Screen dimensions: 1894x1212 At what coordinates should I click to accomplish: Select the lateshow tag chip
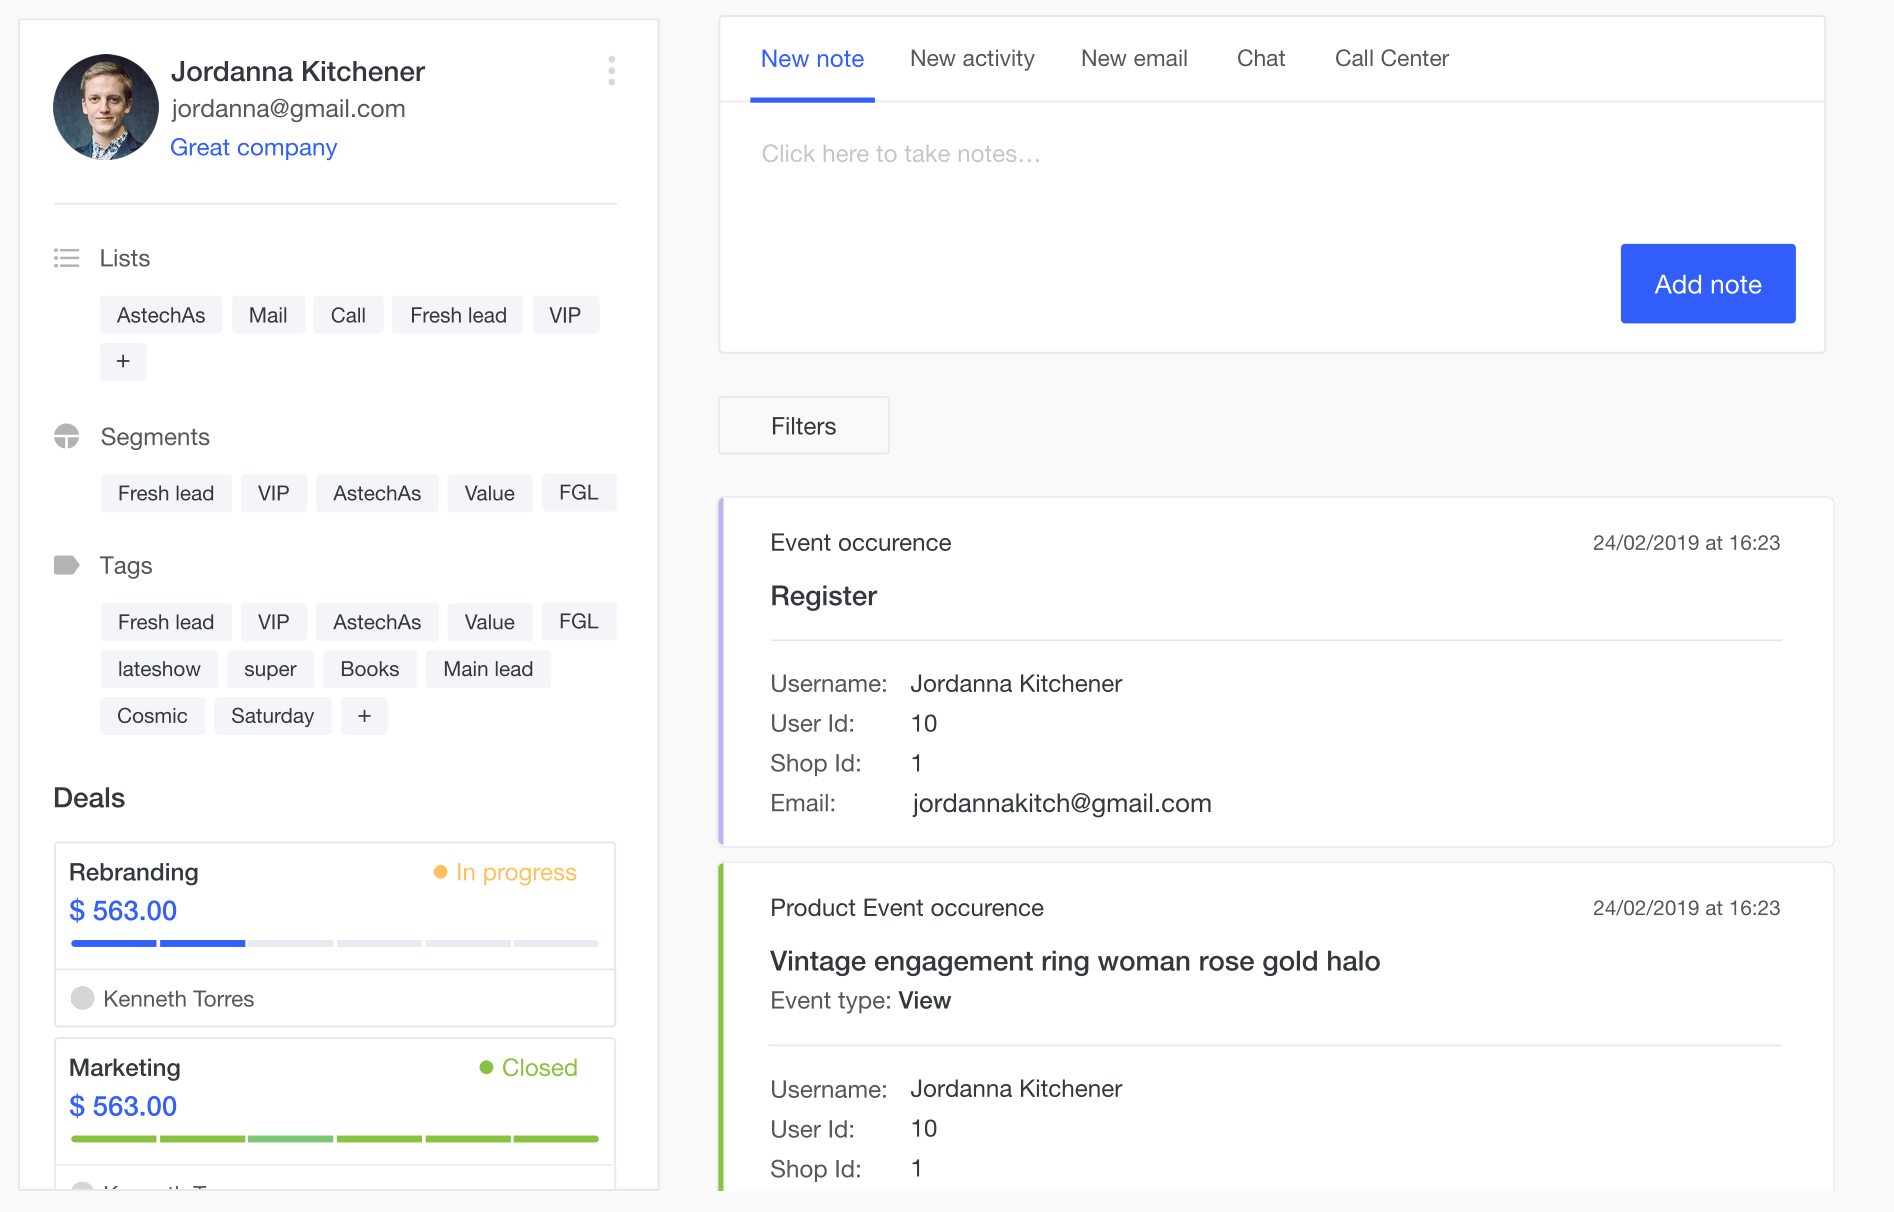159,669
